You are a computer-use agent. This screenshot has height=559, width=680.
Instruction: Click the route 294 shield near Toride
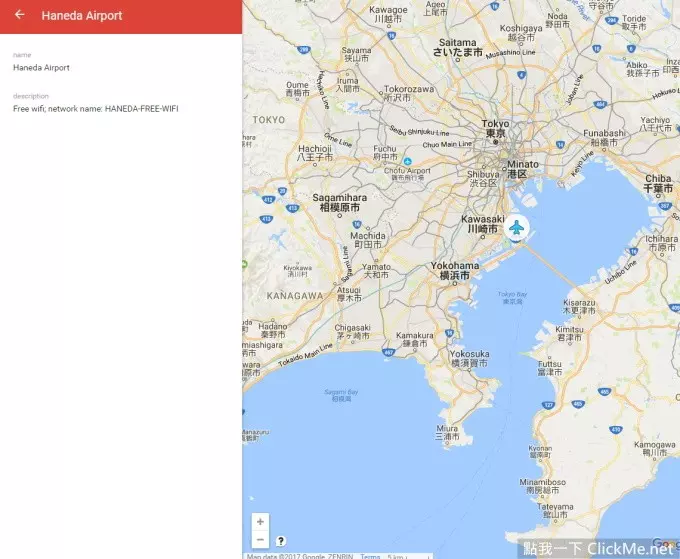tap(611, 20)
